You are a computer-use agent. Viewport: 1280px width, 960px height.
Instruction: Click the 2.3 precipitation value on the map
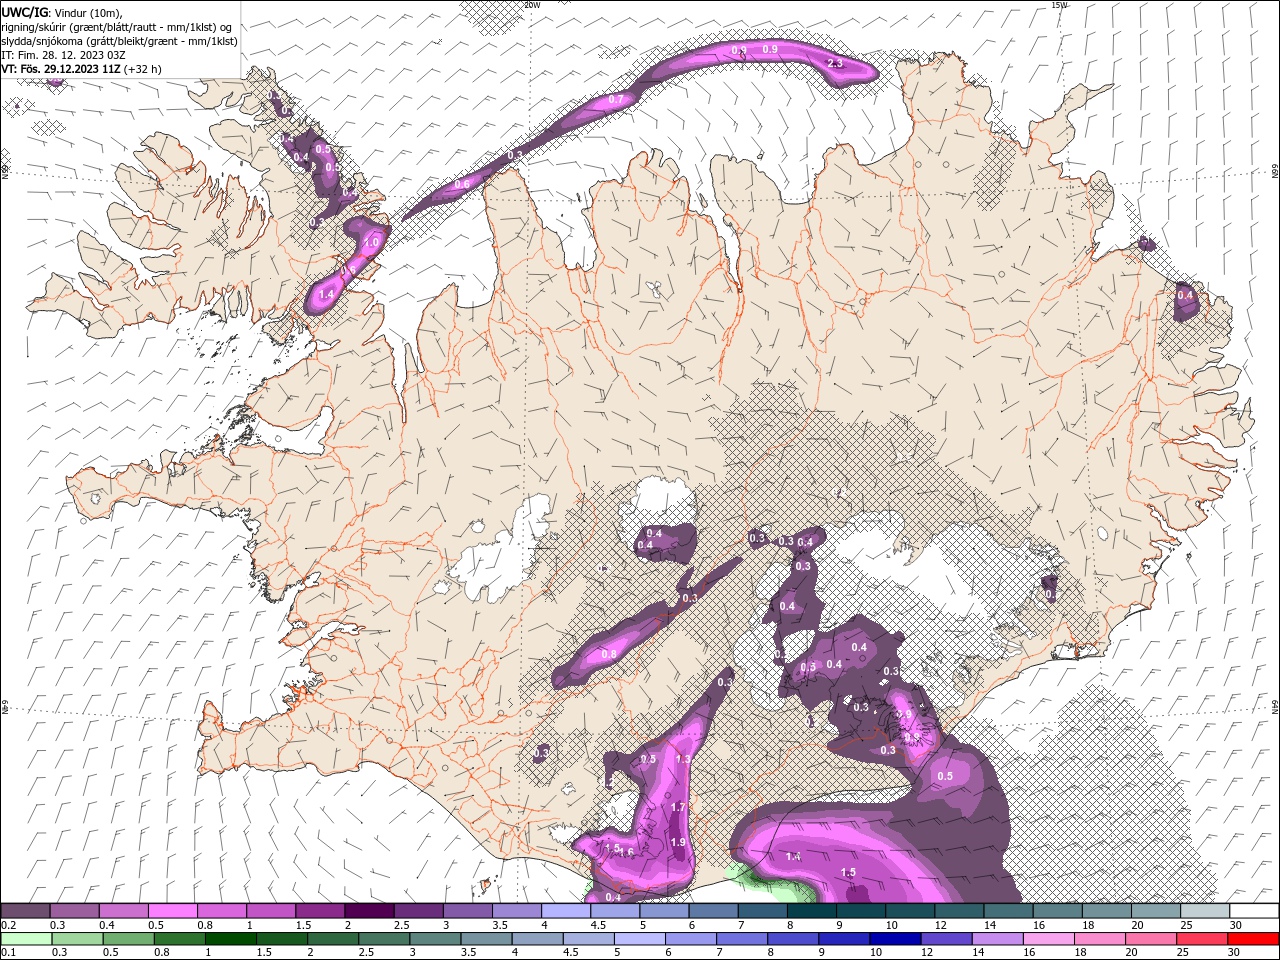[836, 63]
